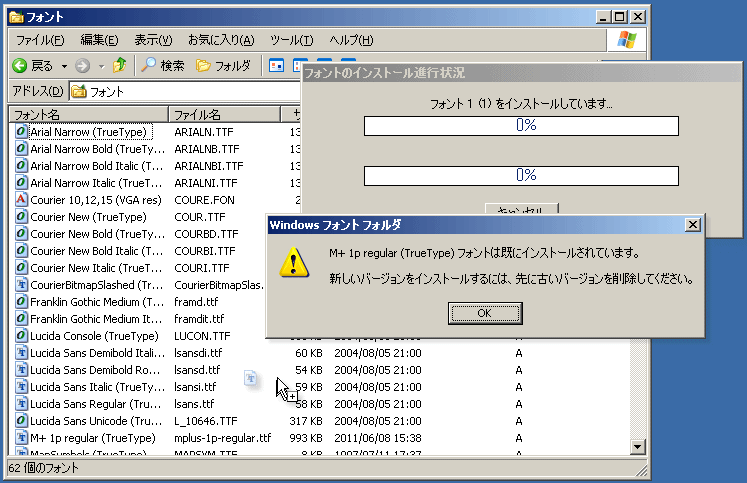
Task: Click the フォント window title bar folder icon
Action: click(x=16, y=17)
